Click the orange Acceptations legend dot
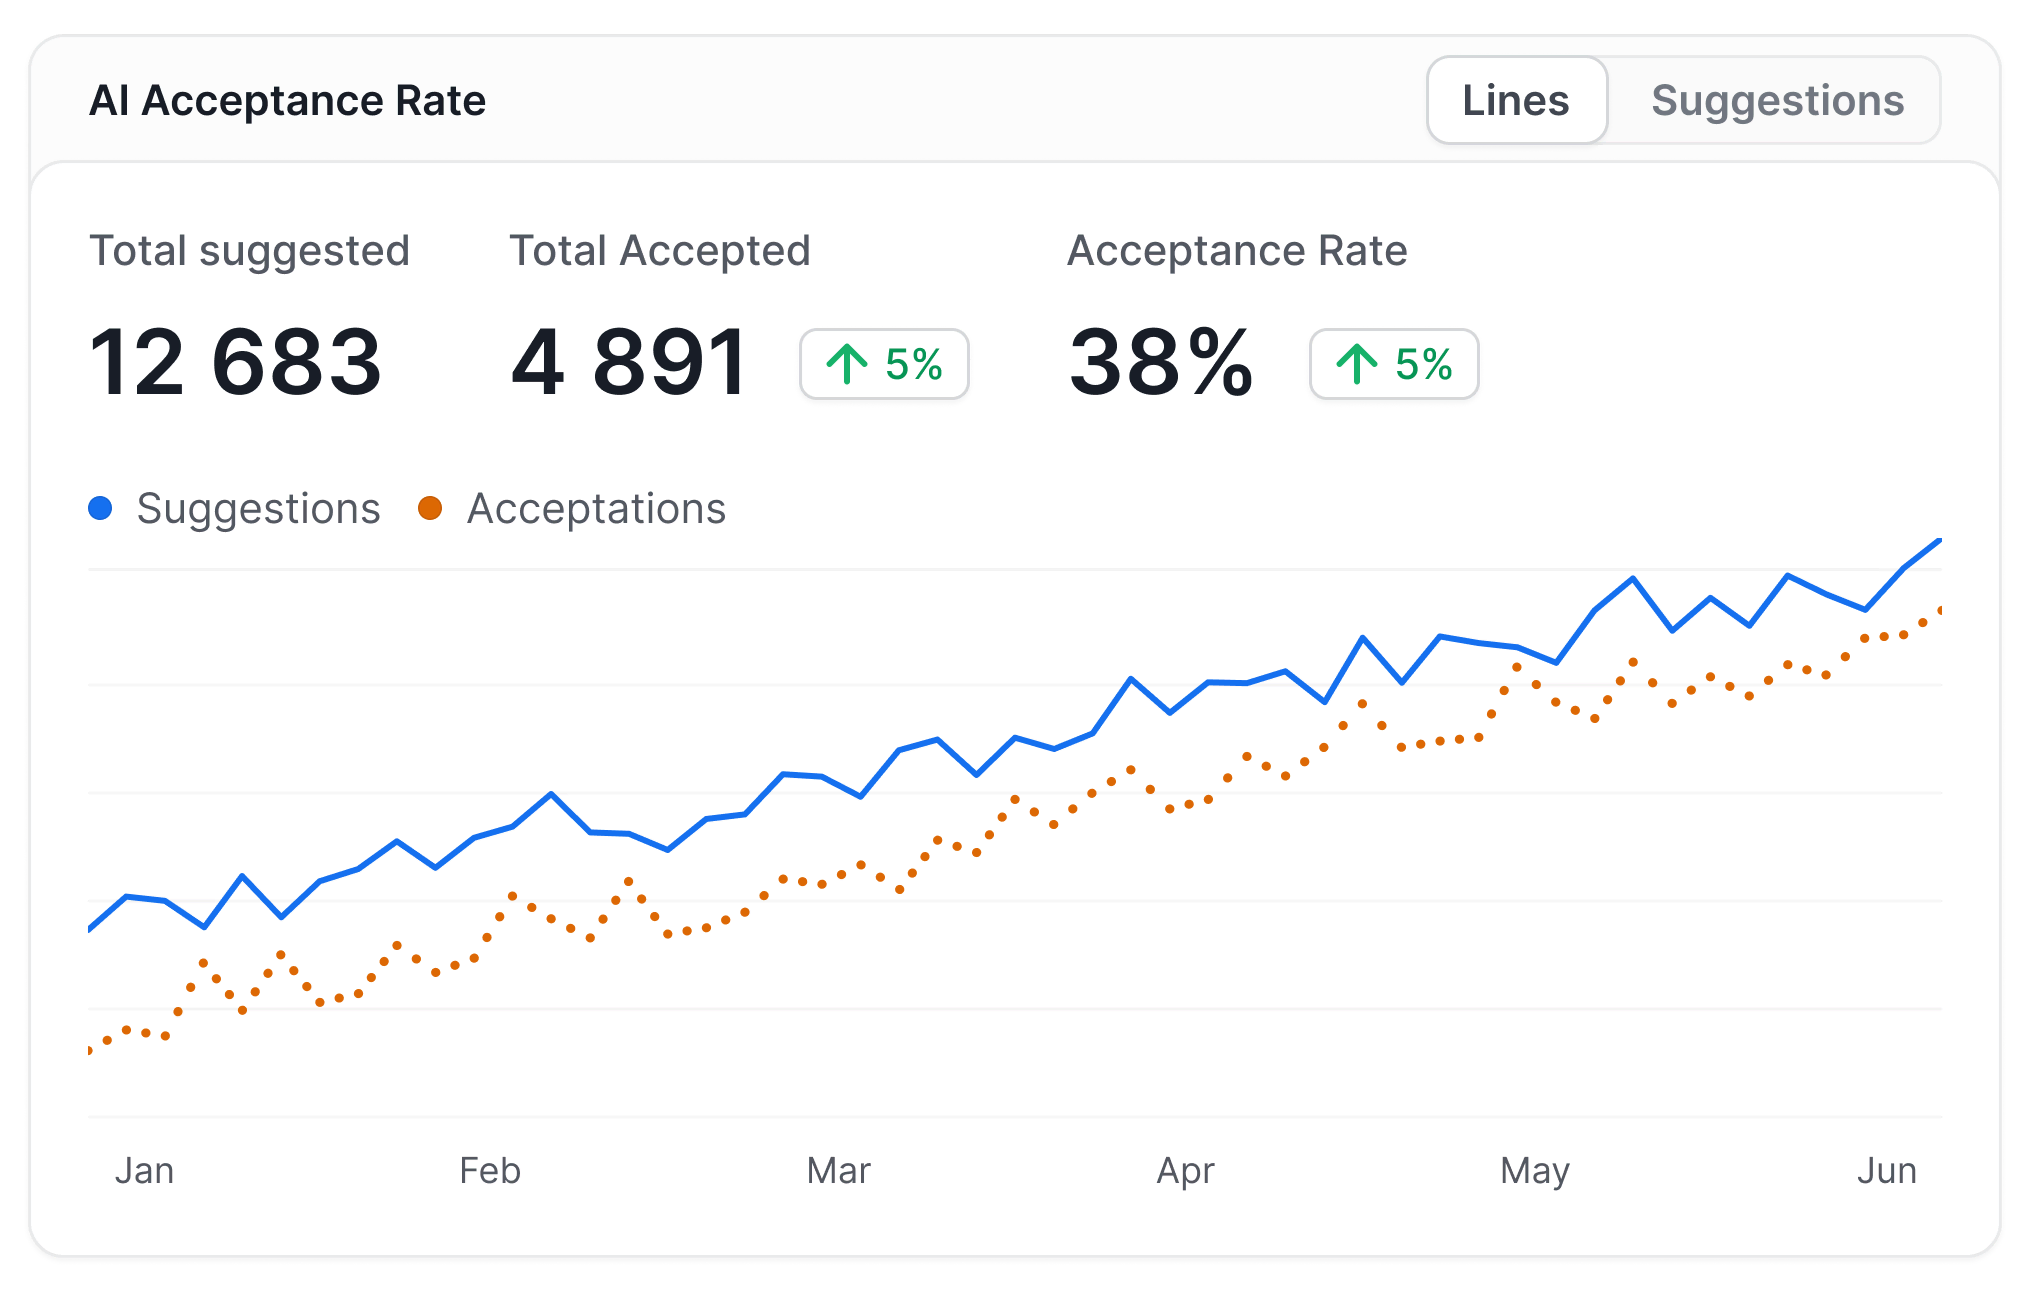The image size is (2020, 1315). tap(432, 508)
